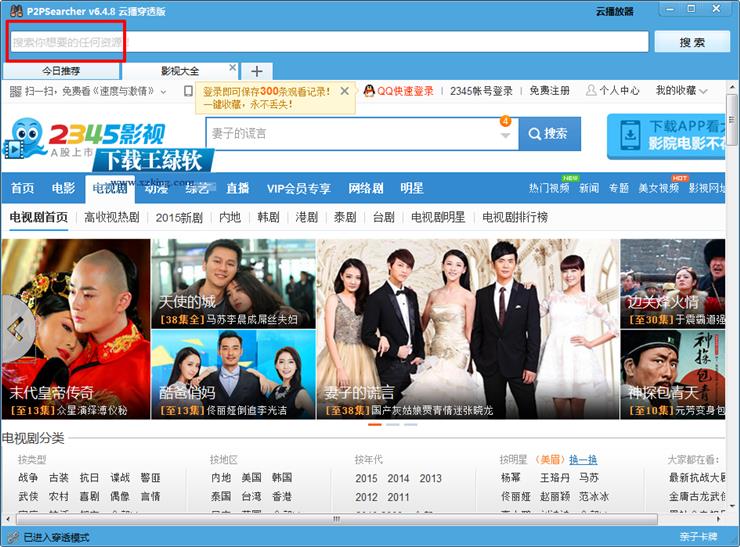The width and height of the screenshot is (740, 547).
Task: Filter by 战争 genre
Action: (x=28, y=478)
